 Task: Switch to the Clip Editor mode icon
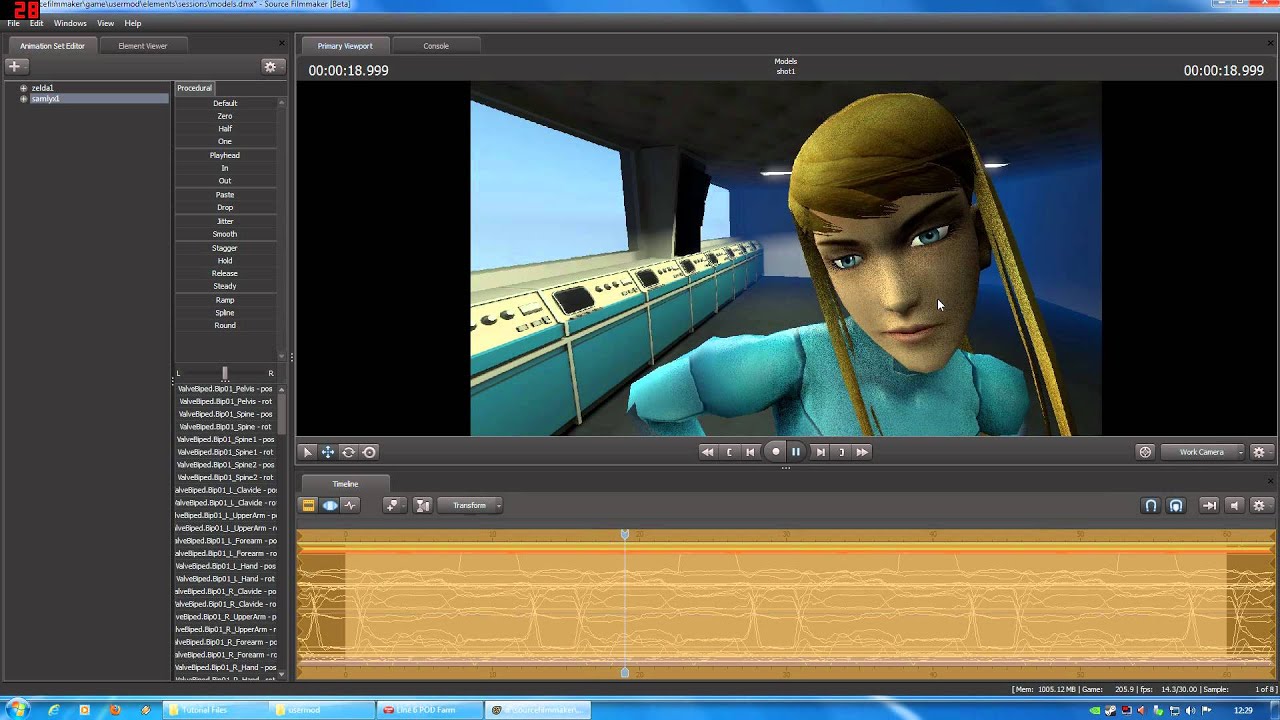tap(309, 505)
